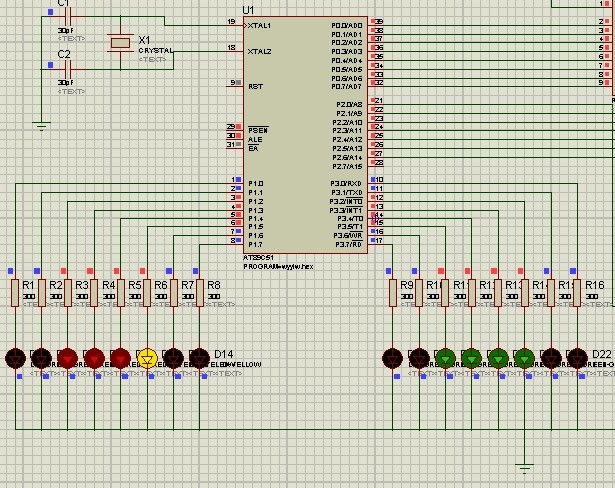Click the ground symbol below the capacitors

coord(40,125)
